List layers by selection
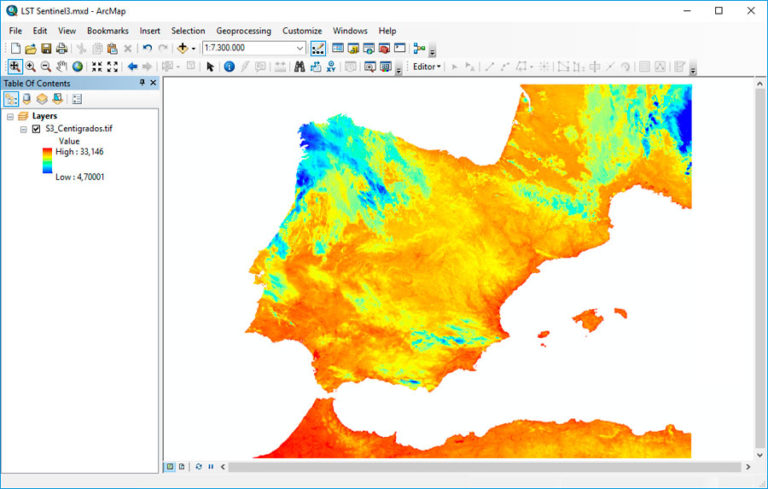 click(x=58, y=99)
